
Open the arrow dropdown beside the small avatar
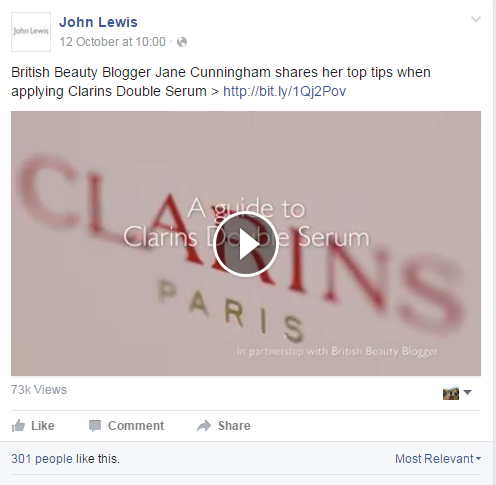(x=468, y=392)
